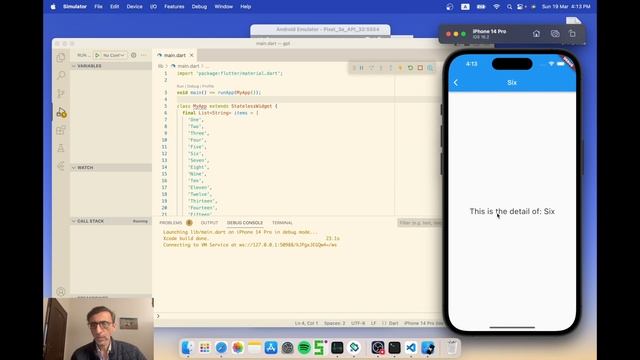Open the App Store from the Dock

[271, 348]
